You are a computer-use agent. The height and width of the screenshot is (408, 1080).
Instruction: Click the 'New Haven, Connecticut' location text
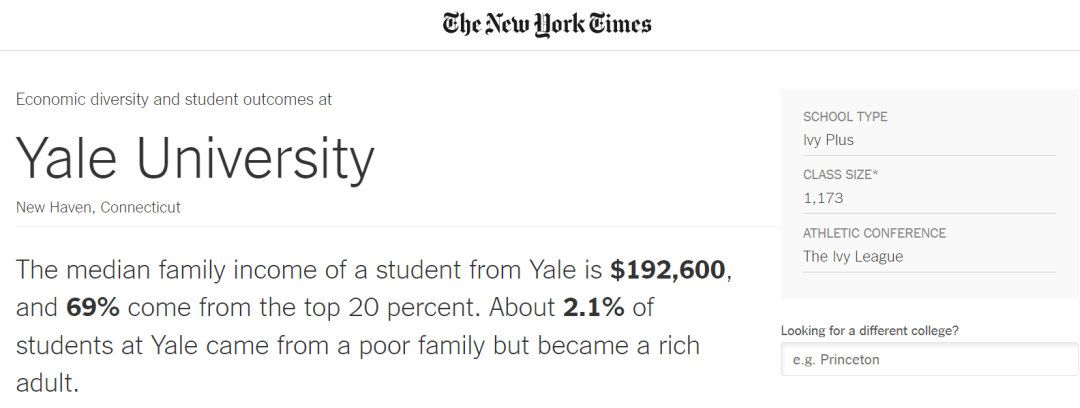(x=98, y=207)
